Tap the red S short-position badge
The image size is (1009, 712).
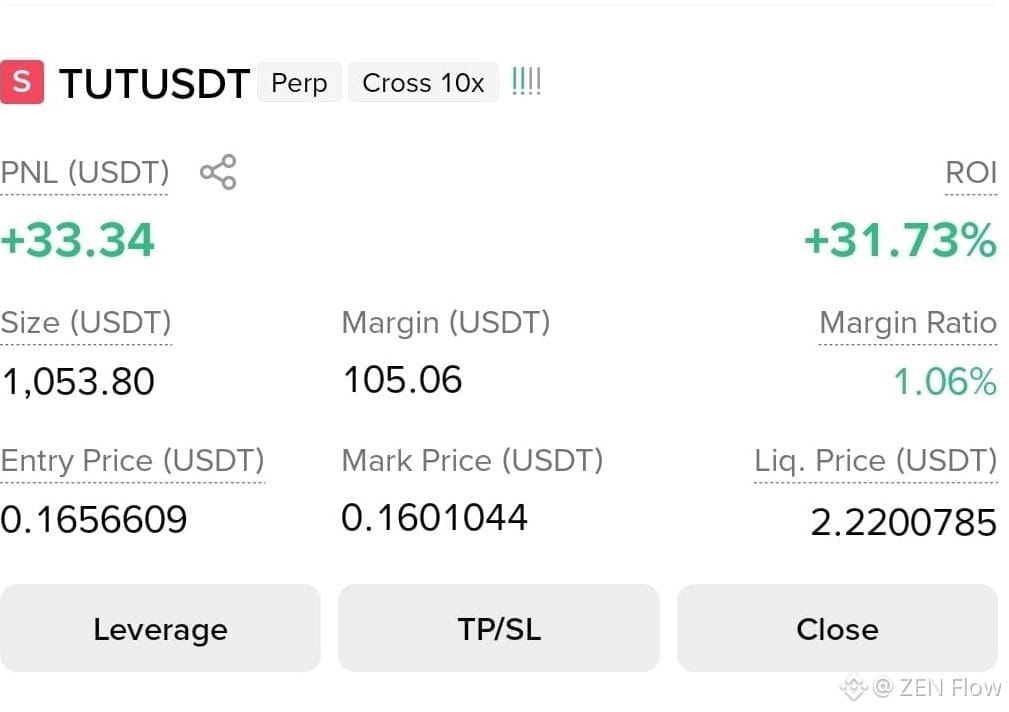22,82
